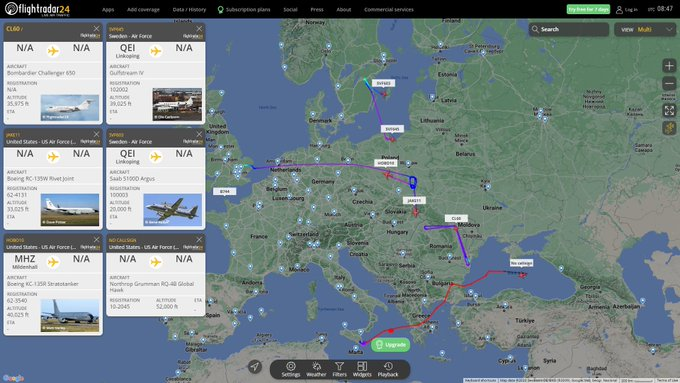The height and width of the screenshot is (383, 680).
Task: Close the CL60 aircraft card
Action: pyautogui.click(x=96, y=29)
